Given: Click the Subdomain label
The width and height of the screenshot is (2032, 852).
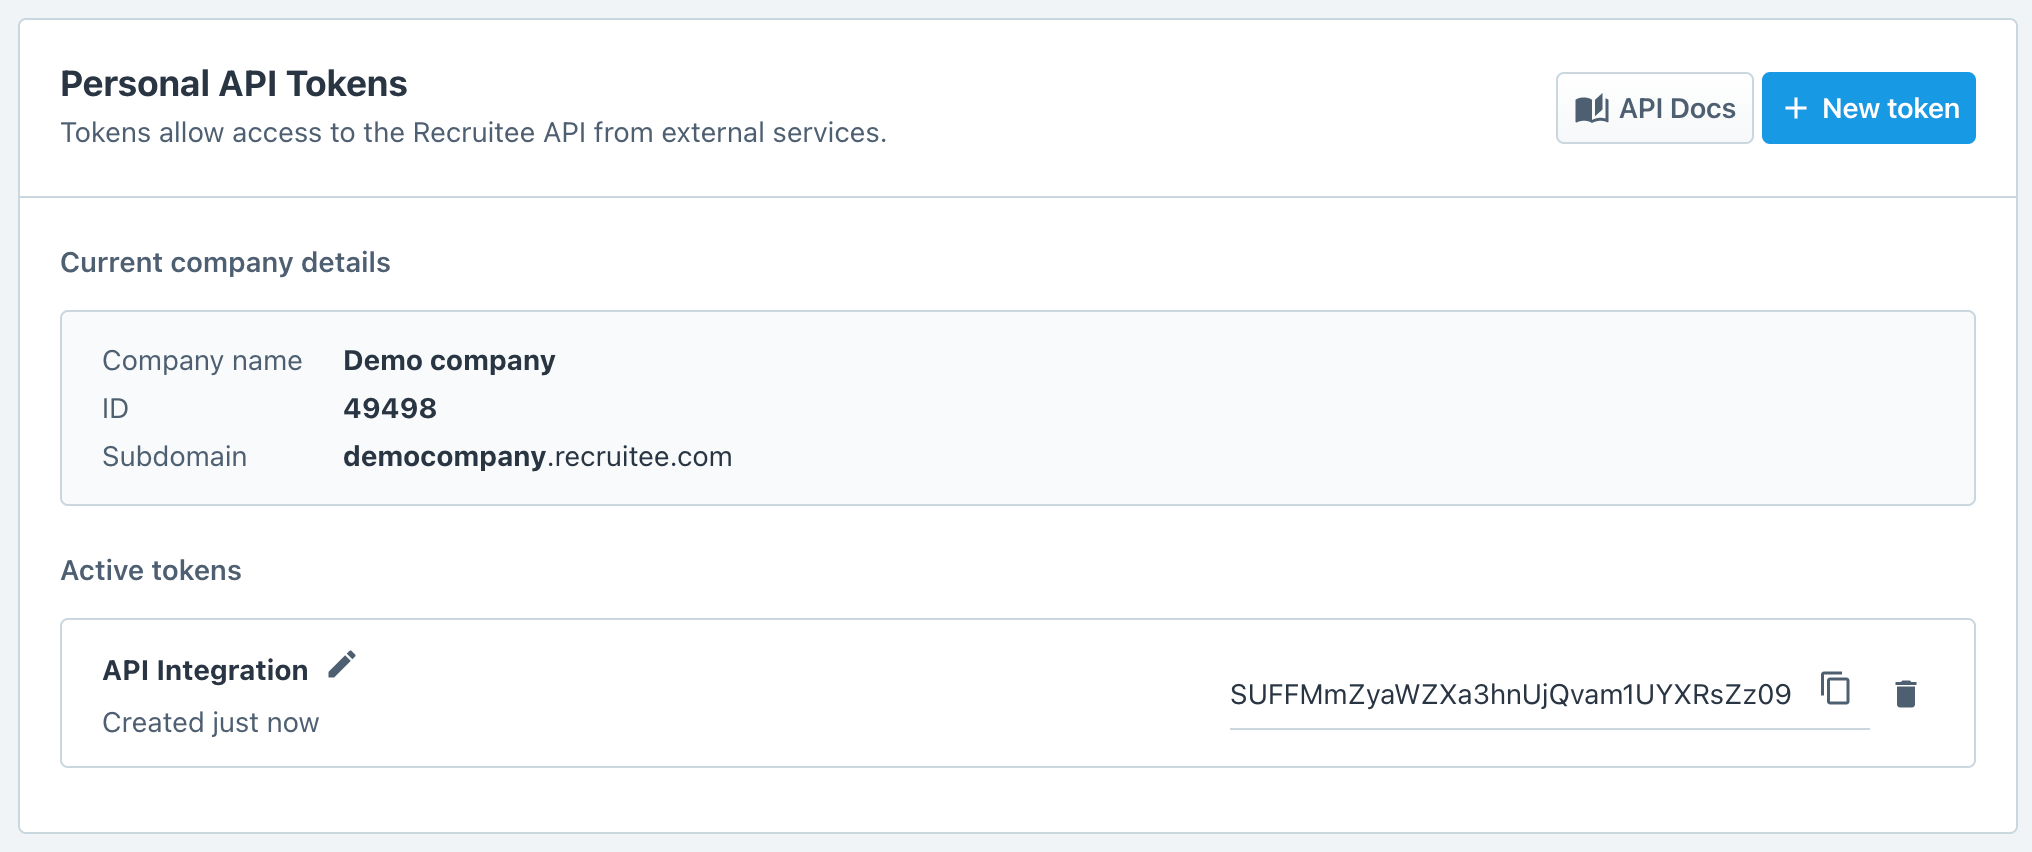Looking at the screenshot, I should 175,456.
